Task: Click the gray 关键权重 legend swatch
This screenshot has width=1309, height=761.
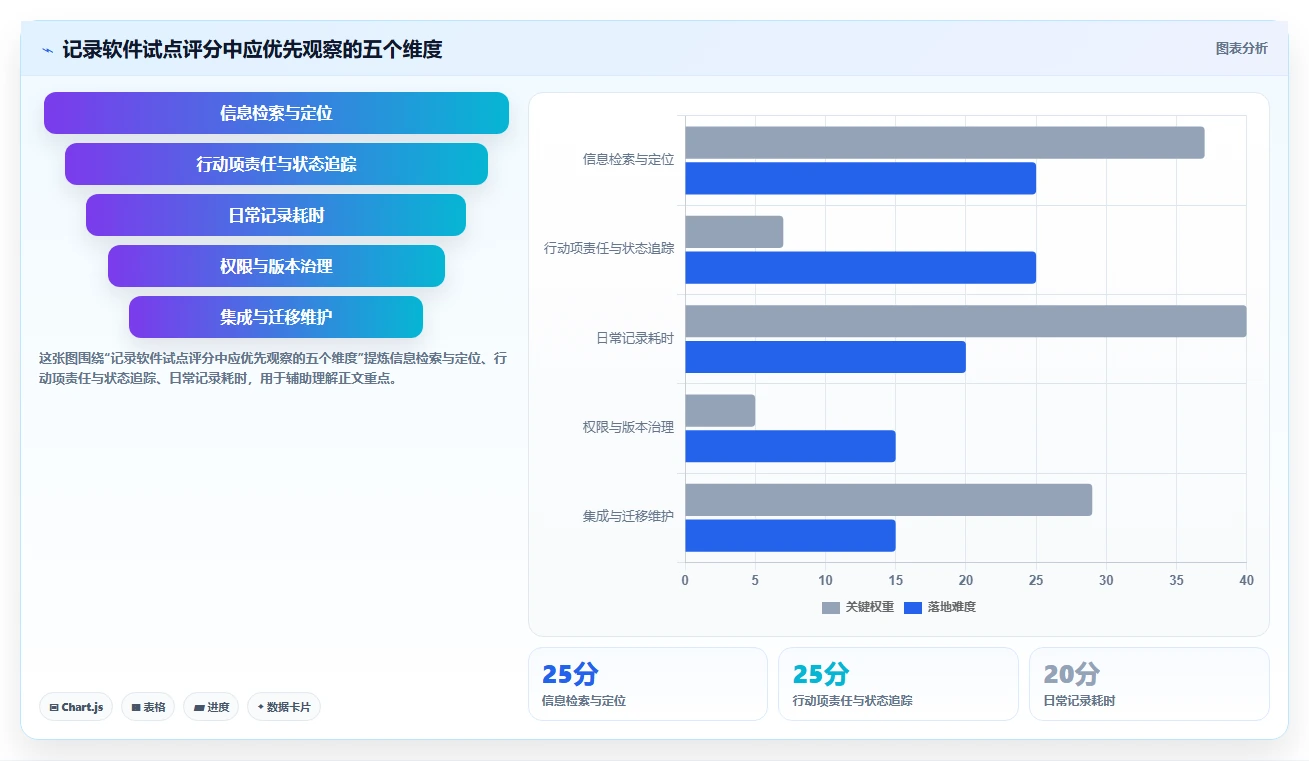Action: point(831,607)
